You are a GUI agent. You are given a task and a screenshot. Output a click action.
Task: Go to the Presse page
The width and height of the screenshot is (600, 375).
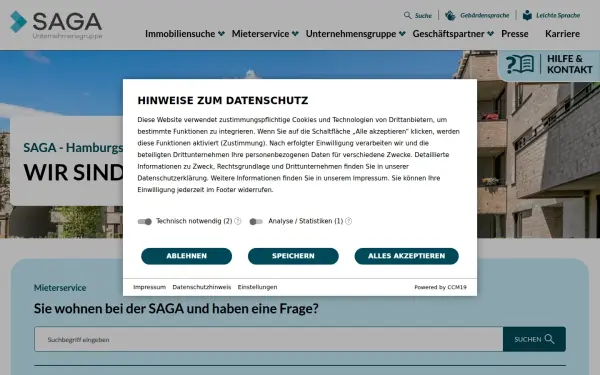pyautogui.click(x=515, y=34)
